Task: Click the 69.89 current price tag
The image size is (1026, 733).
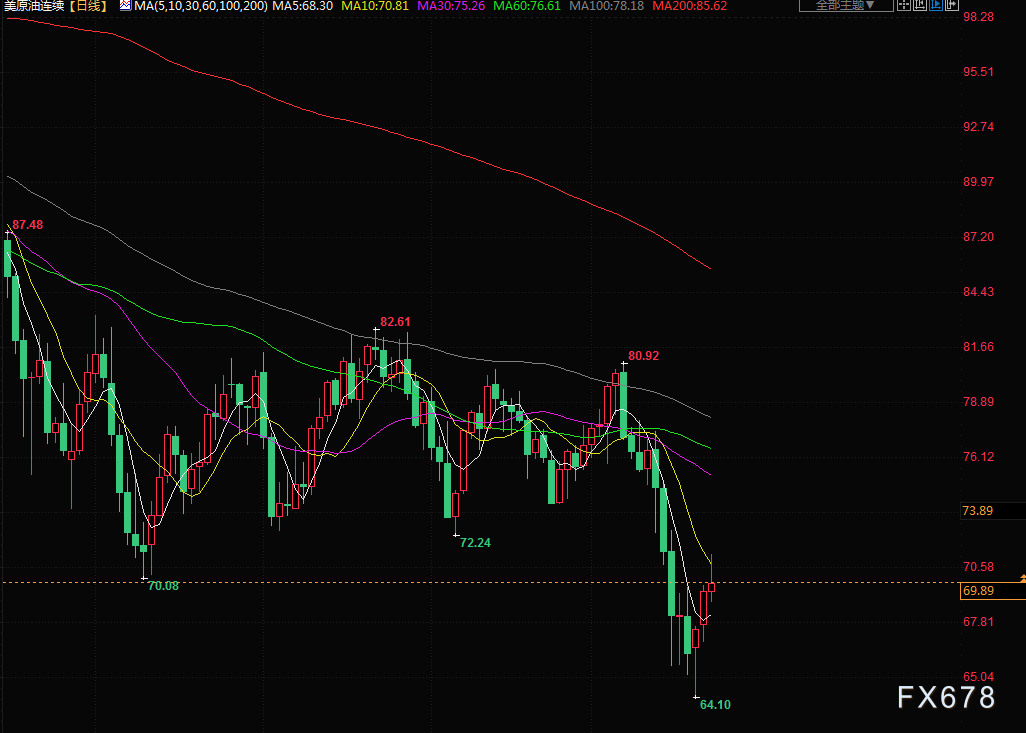Action: [977, 591]
